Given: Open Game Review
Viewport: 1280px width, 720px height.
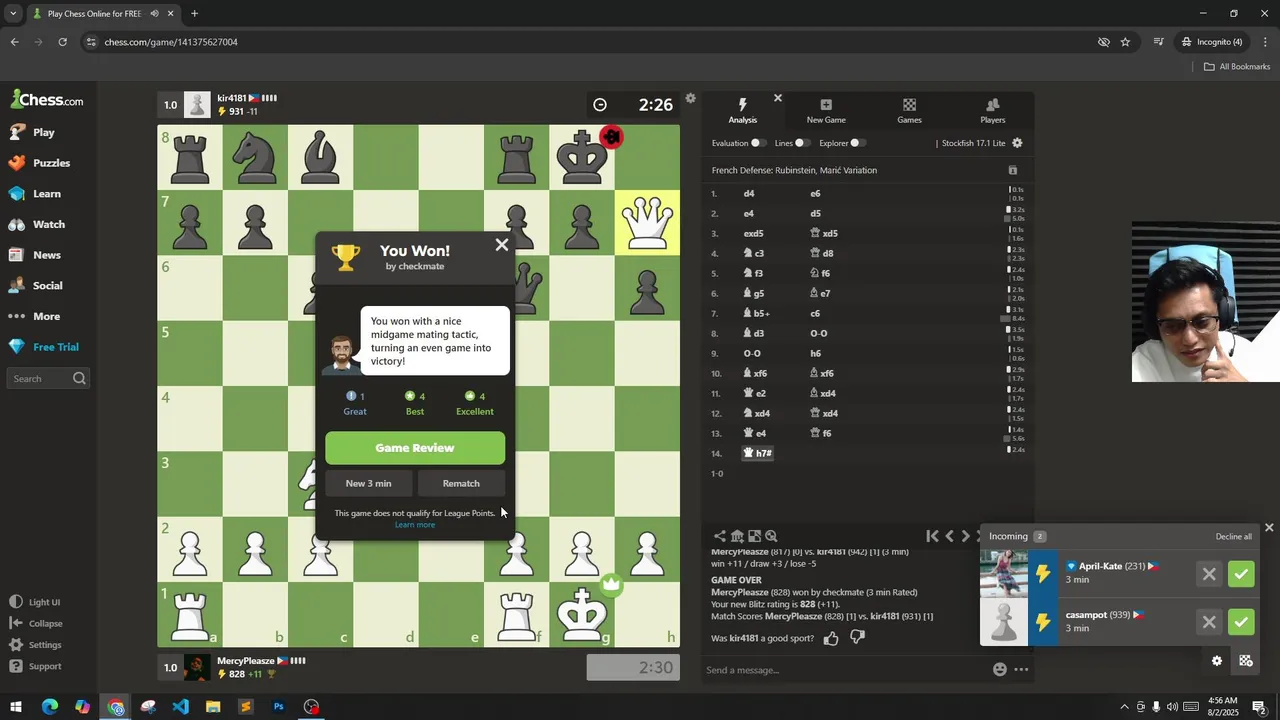Looking at the screenshot, I should [415, 448].
